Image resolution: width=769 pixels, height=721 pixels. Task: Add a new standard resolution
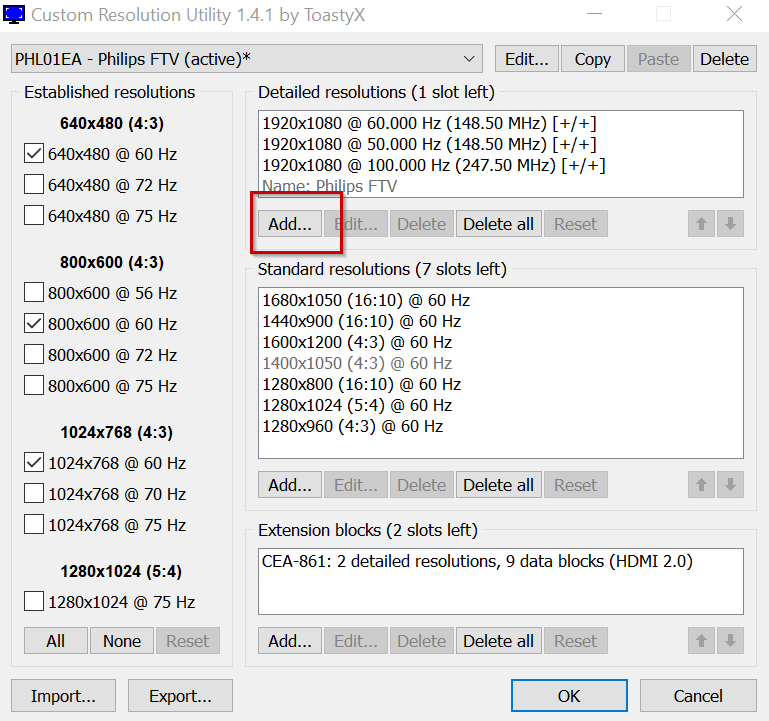point(290,485)
